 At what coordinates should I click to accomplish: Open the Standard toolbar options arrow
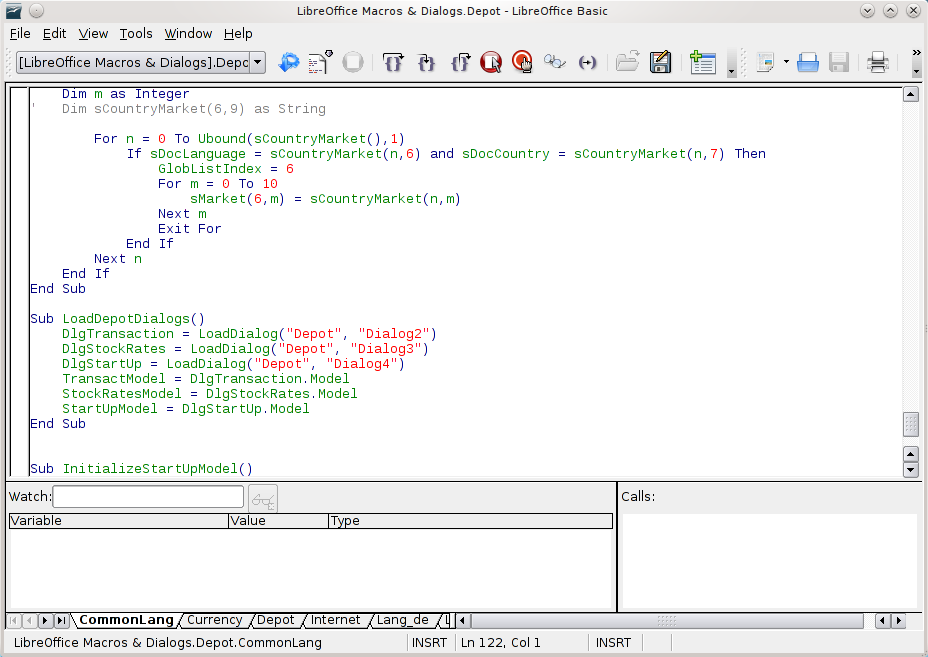[x=917, y=72]
